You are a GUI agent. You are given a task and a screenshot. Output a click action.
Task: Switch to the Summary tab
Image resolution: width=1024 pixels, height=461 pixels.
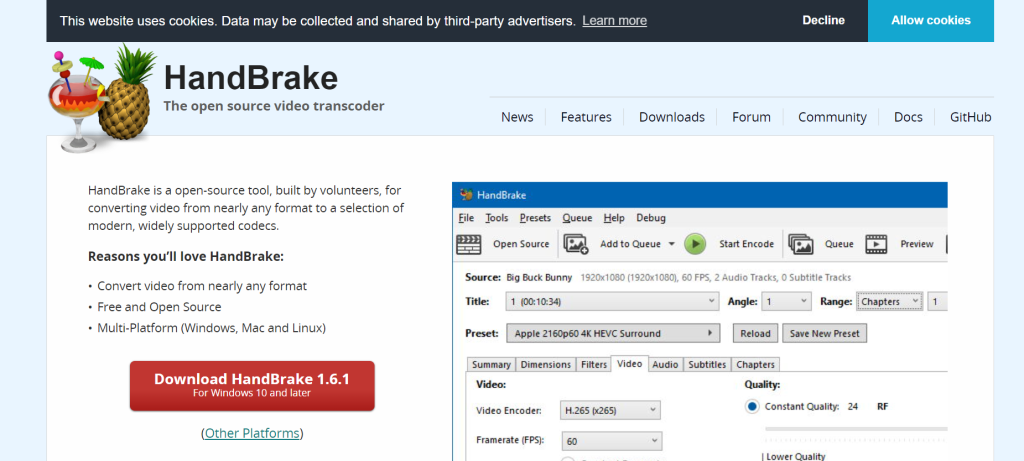[x=491, y=364]
